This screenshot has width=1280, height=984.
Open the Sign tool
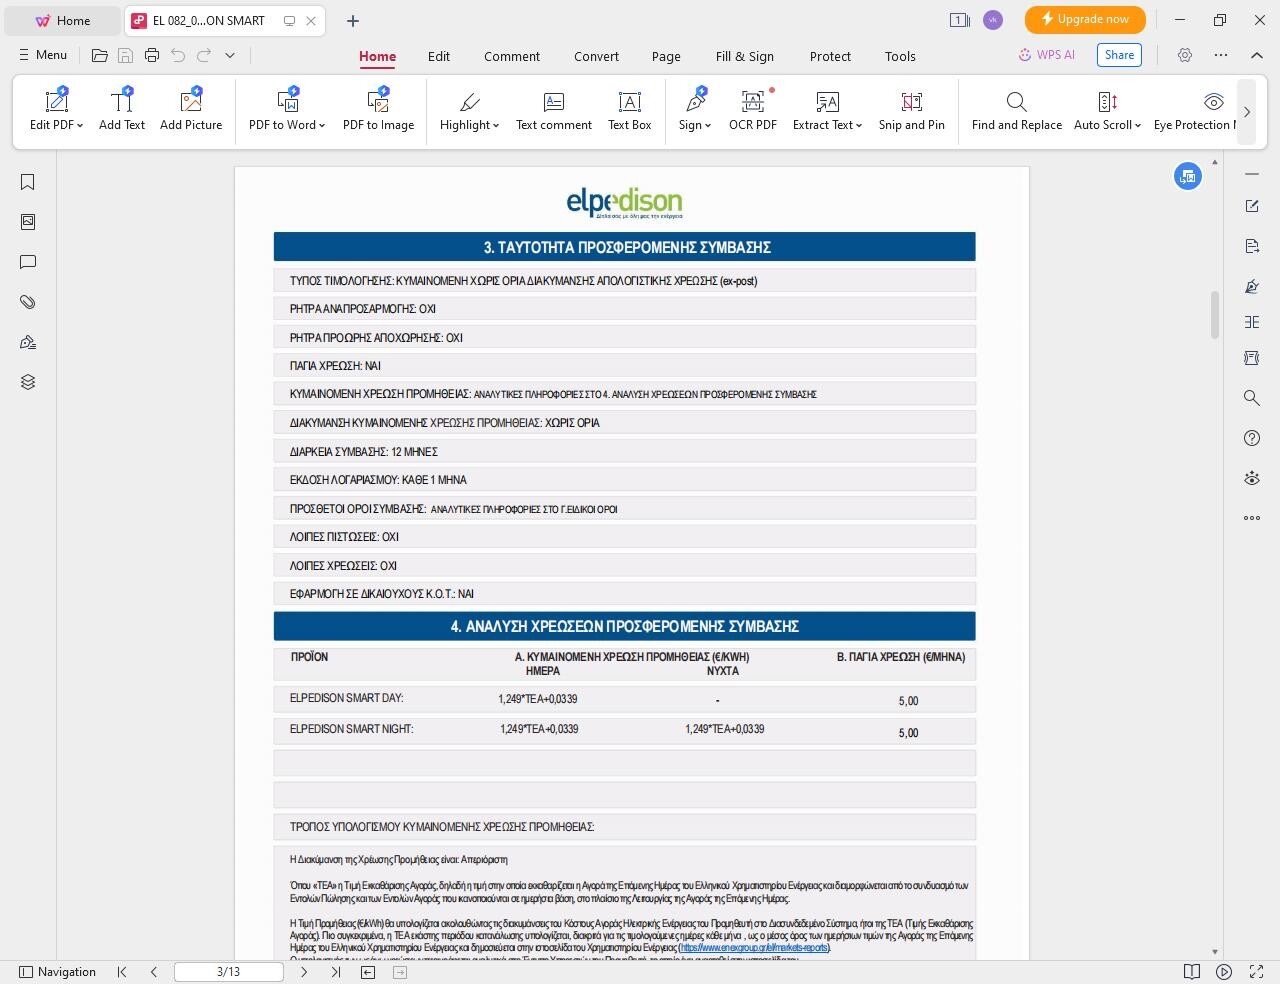[x=695, y=109]
